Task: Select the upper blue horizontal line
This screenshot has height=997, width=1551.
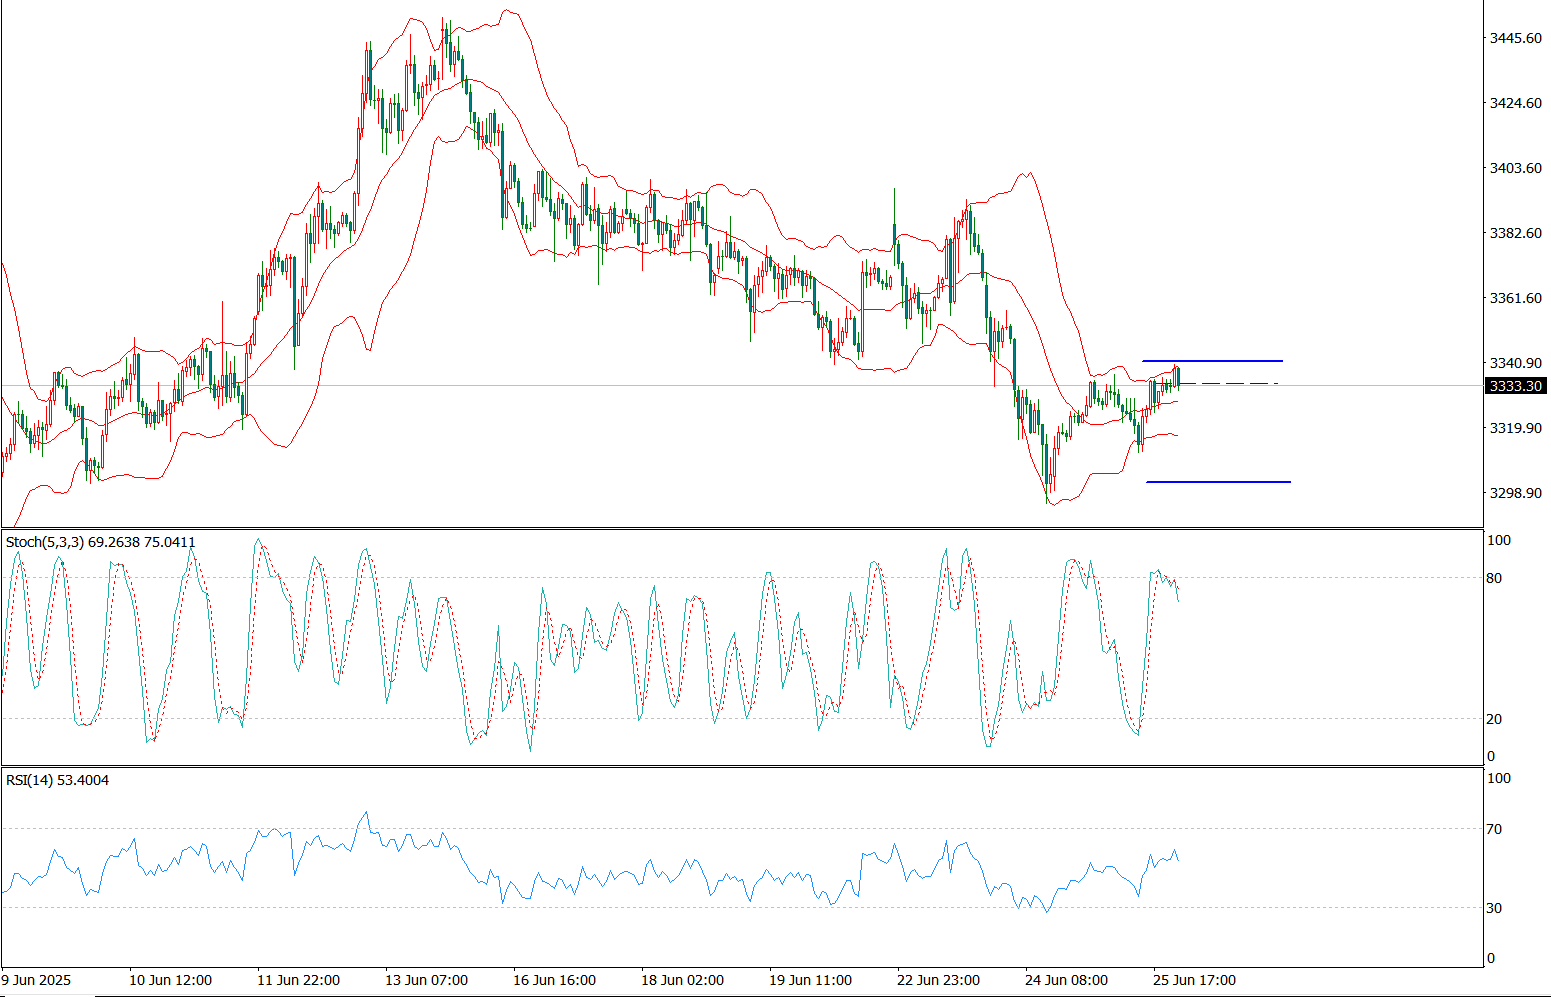Action: [x=1212, y=360]
